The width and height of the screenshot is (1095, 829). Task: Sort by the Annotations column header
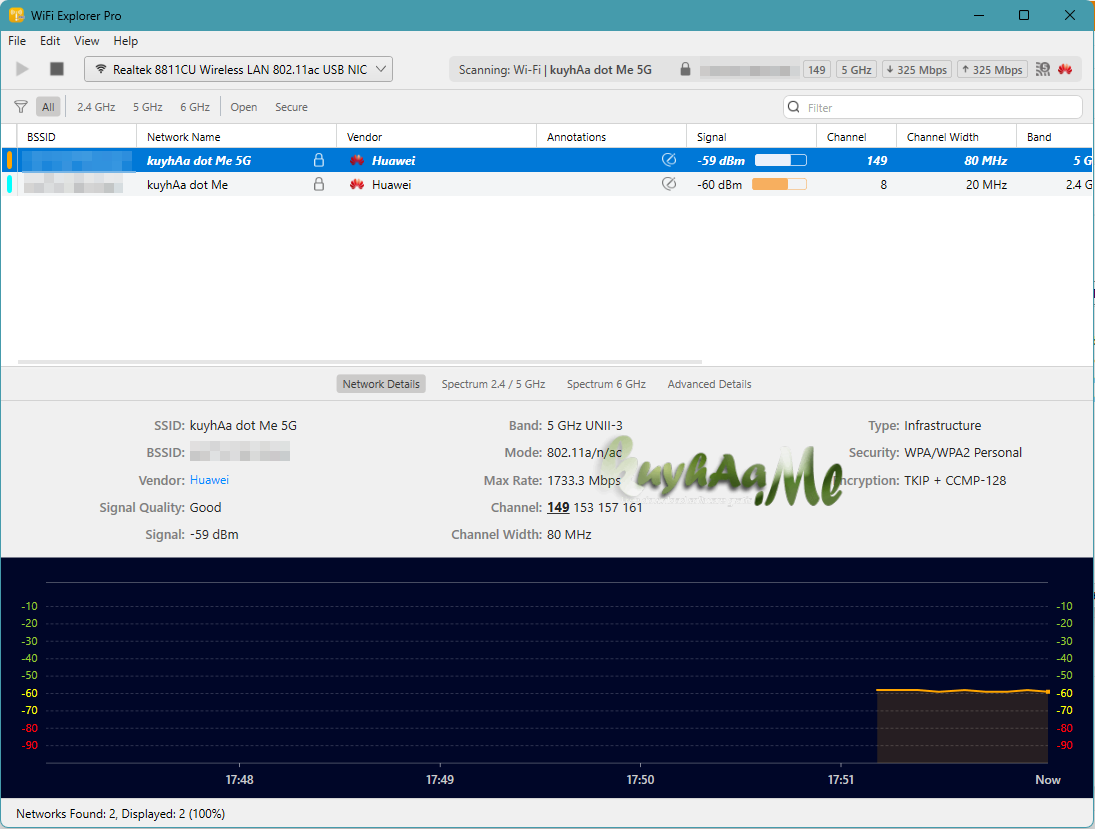click(x=611, y=137)
